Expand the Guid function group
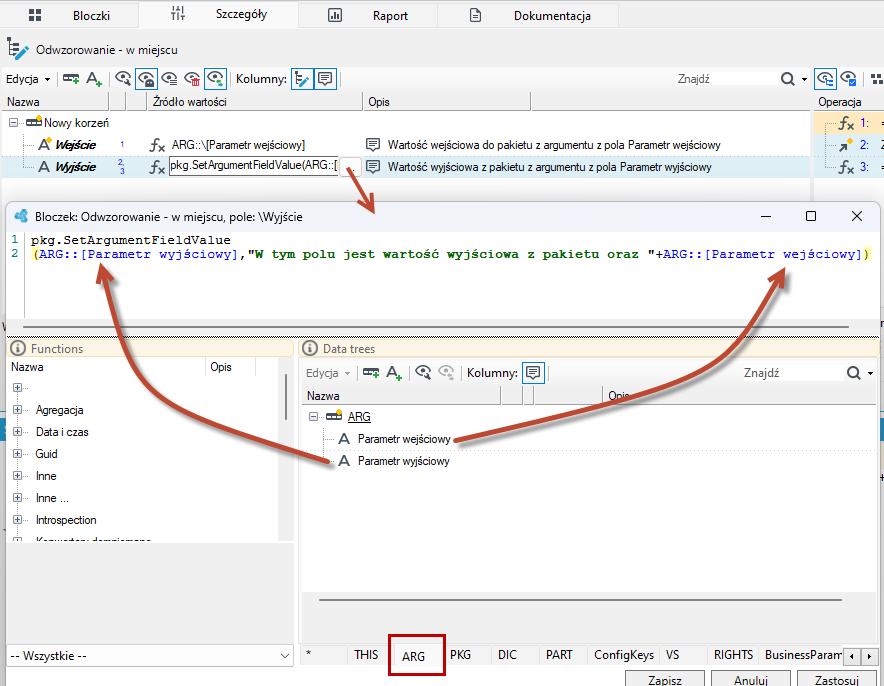This screenshot has width=884, height=686. [x=17, y=454]
